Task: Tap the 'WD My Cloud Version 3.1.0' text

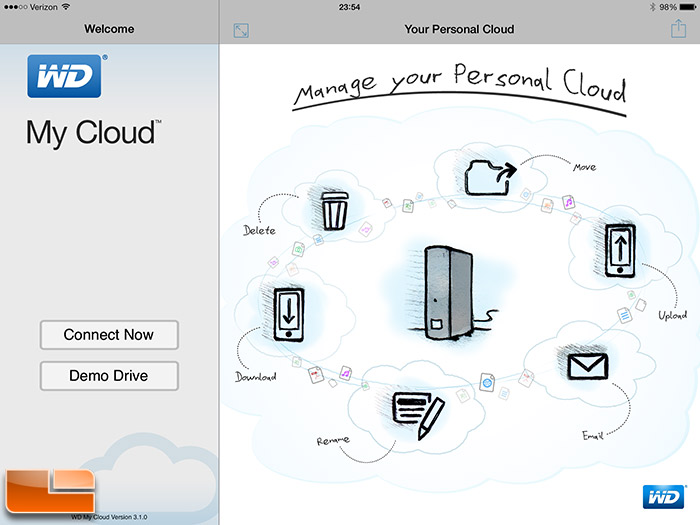Action: [x=109, y=517]
